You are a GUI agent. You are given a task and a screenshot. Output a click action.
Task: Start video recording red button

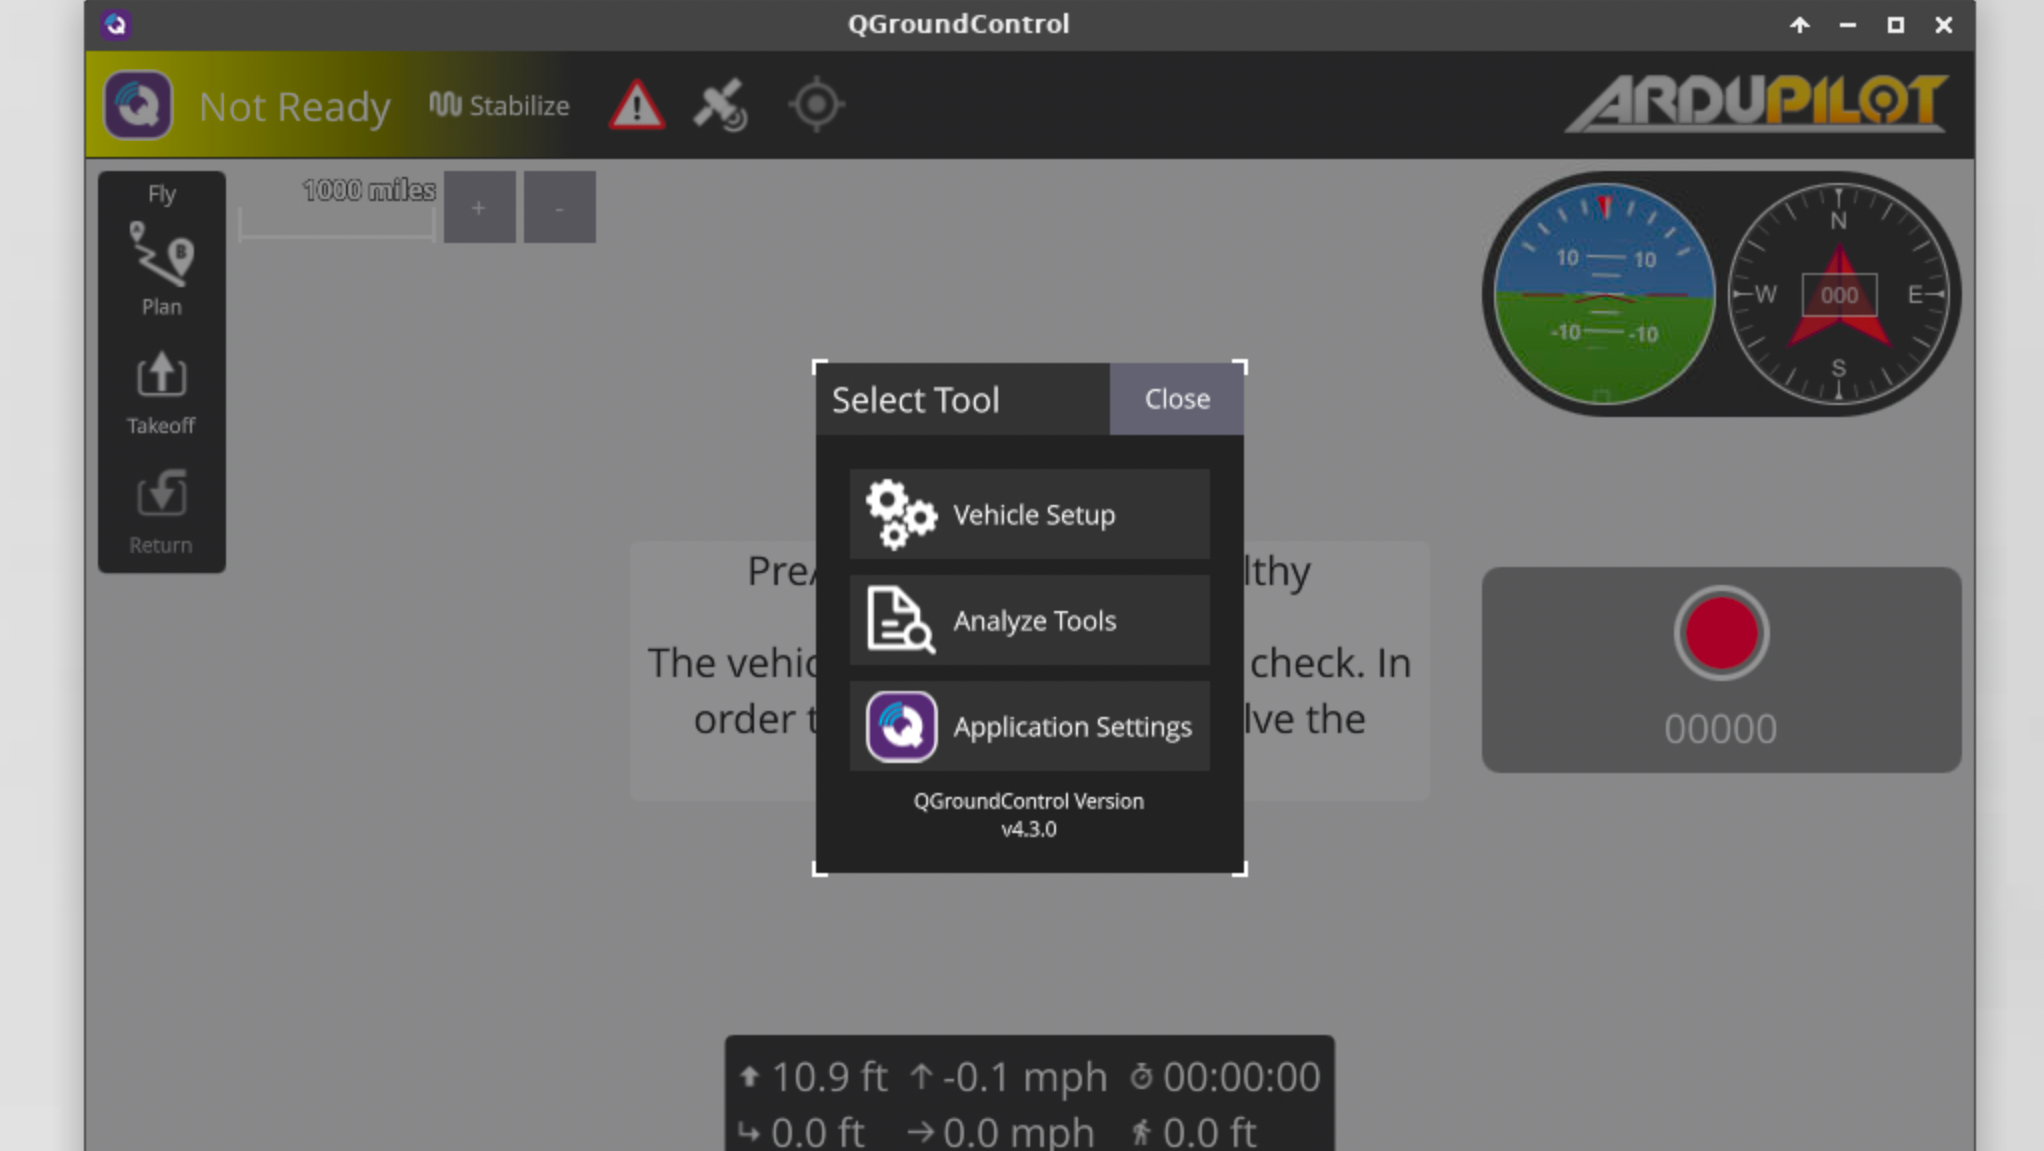pos(1721,633)
